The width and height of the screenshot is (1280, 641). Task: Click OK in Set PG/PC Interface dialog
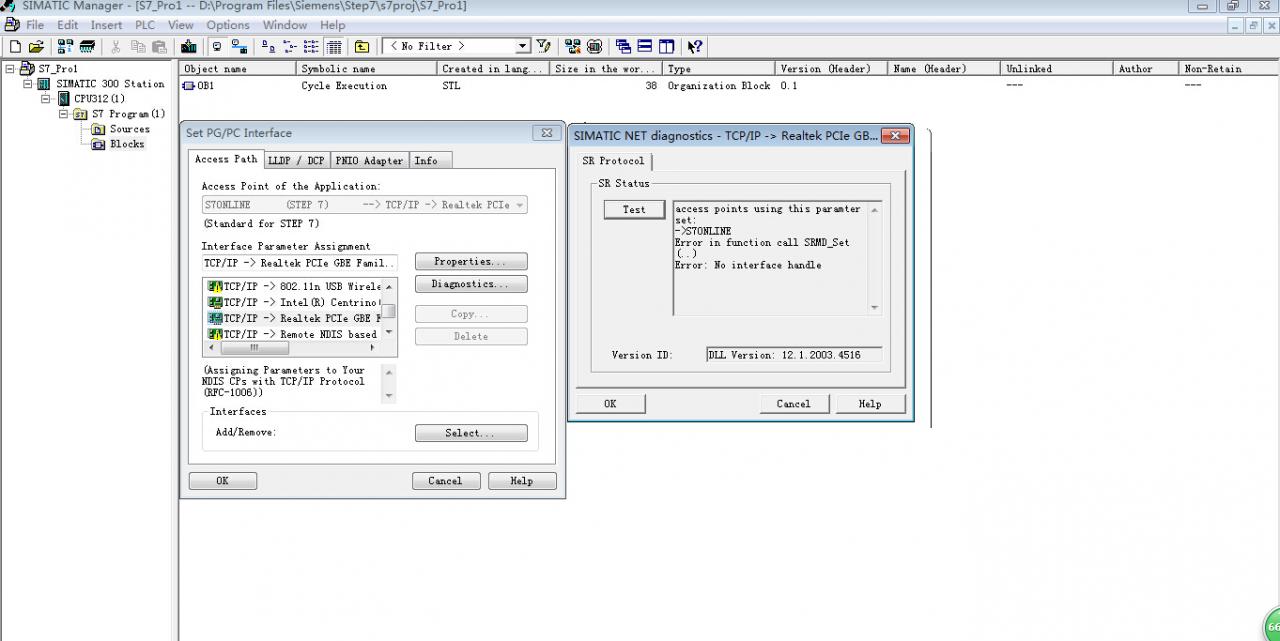pyautogui.click(x=222, y=481)
